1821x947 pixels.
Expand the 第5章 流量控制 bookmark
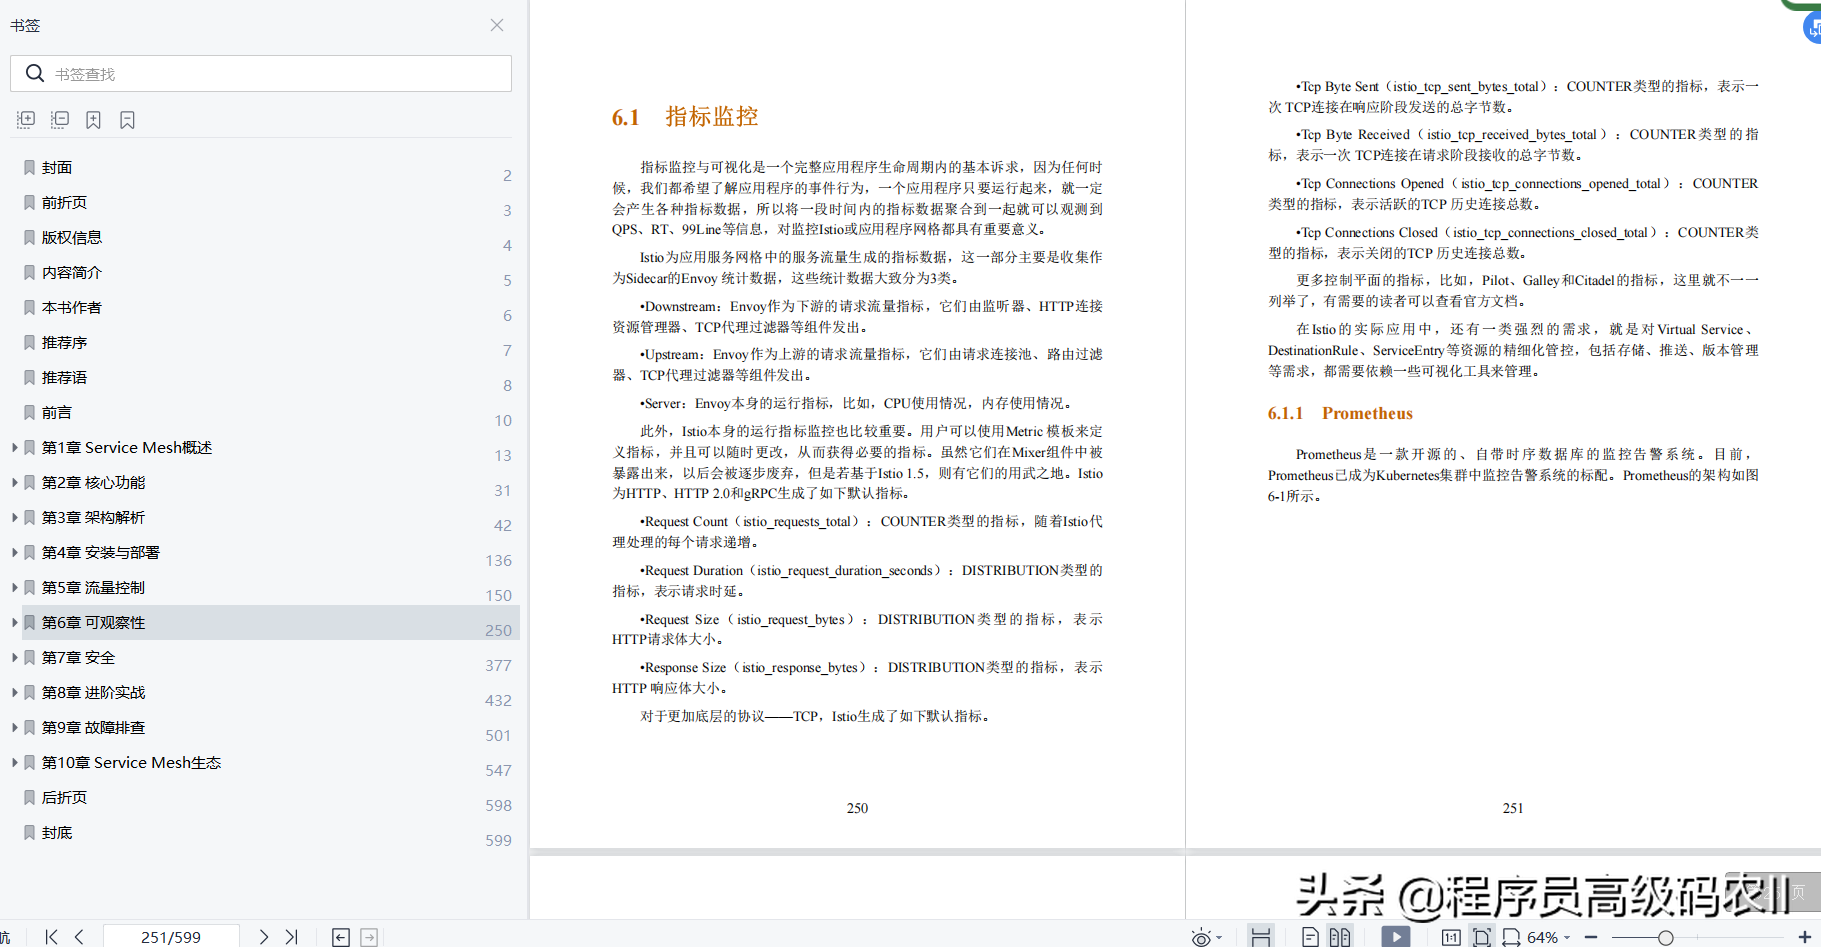14,587
